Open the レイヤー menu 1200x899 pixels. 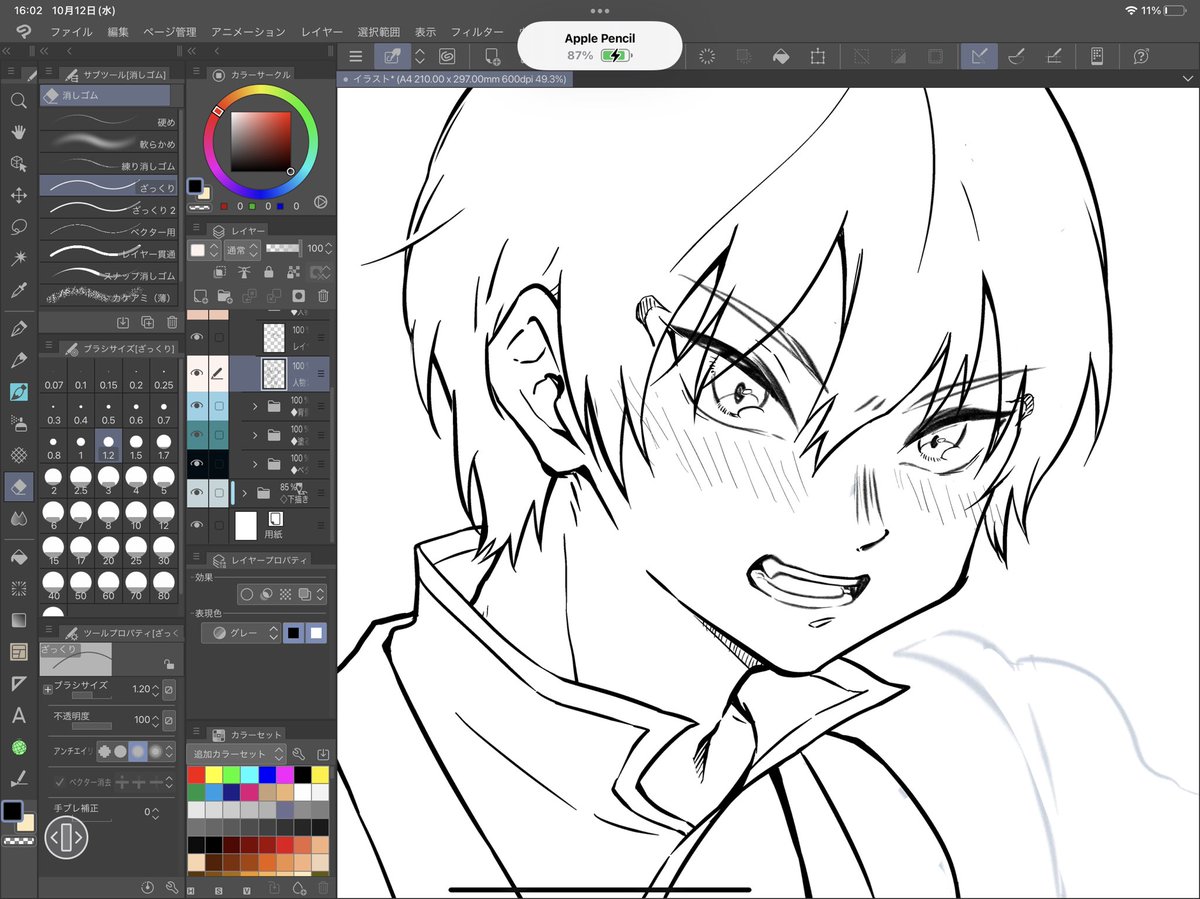point(321,32)
